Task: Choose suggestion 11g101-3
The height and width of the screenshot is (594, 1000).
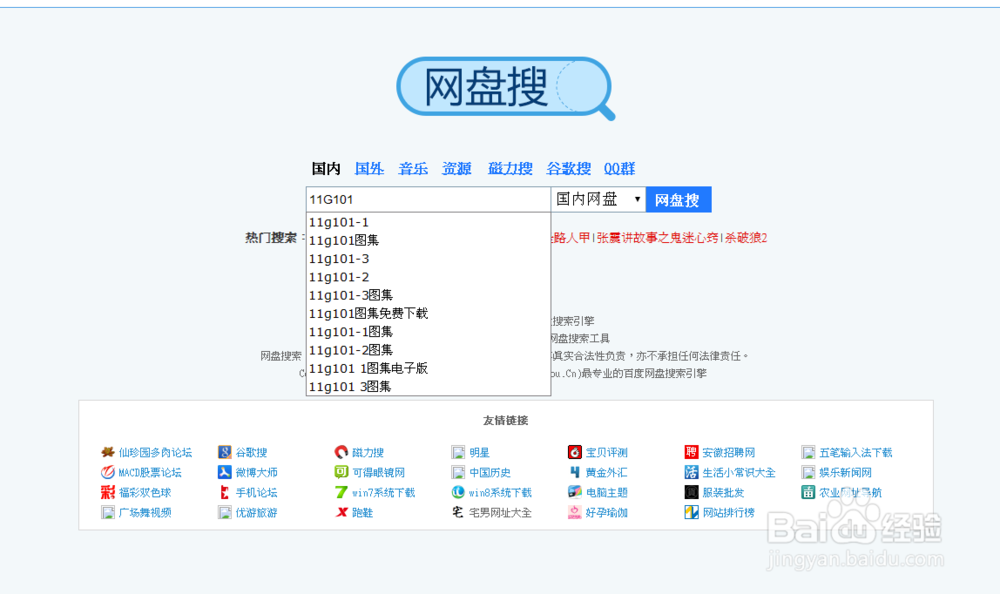Action: 428,259
